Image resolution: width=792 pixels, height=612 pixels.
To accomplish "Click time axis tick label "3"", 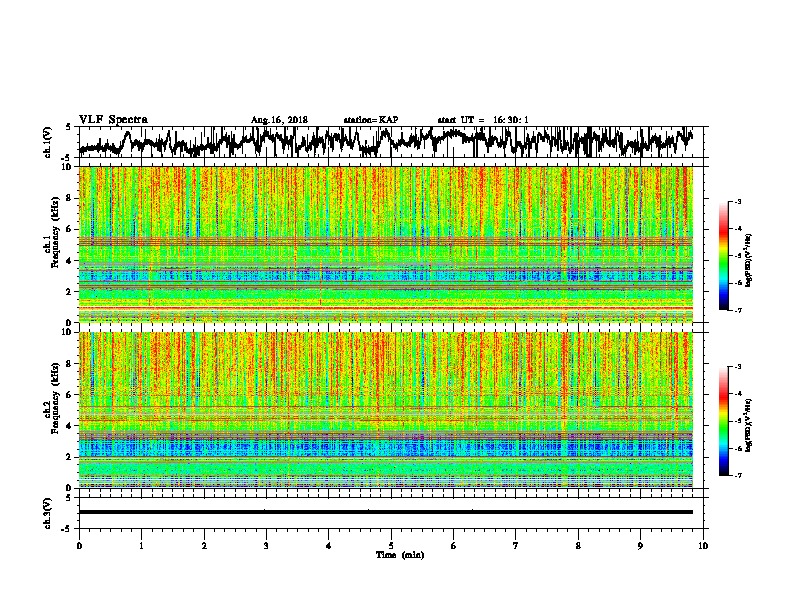I will click(266, 546).
